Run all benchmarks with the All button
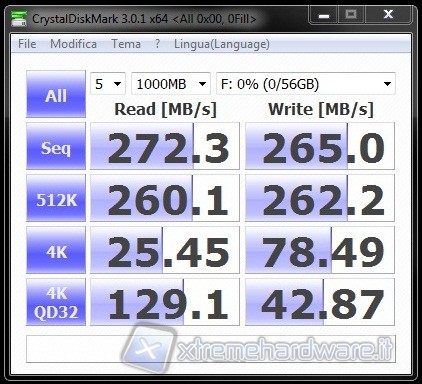The image size is (422, 384). coord(56,94)
